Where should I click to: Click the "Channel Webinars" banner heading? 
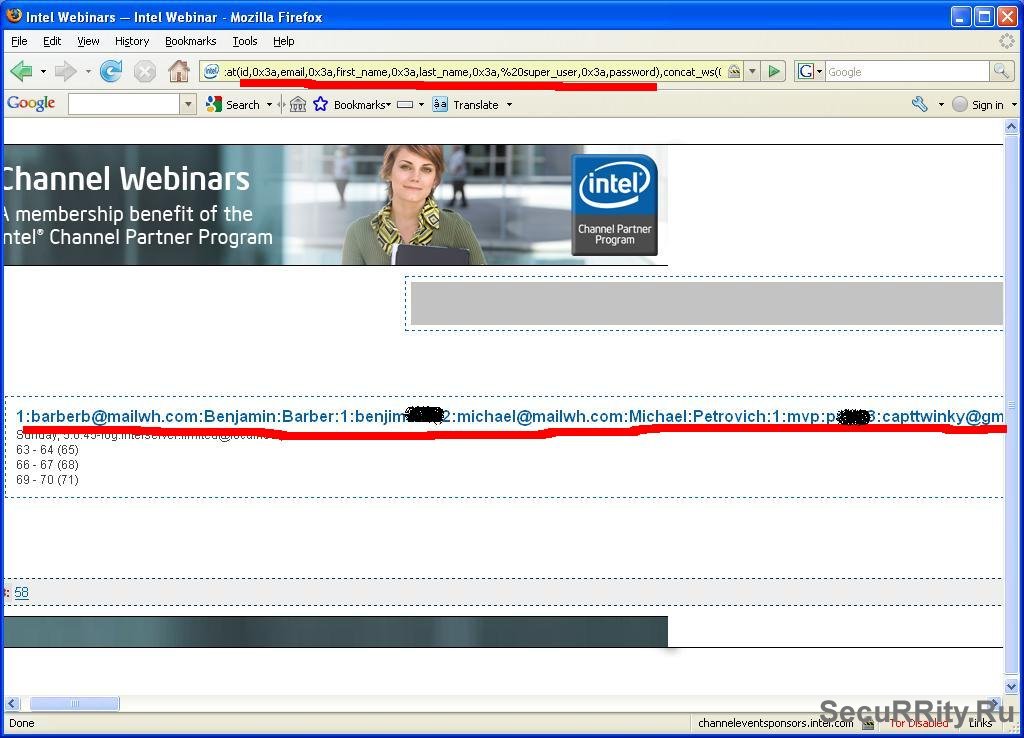point(126,179)
